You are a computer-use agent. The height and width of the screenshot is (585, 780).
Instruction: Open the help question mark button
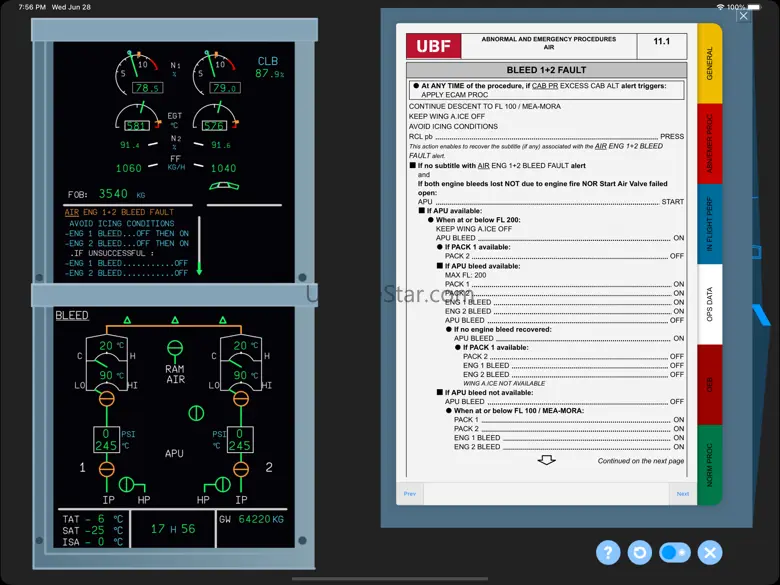click(608, 552)
